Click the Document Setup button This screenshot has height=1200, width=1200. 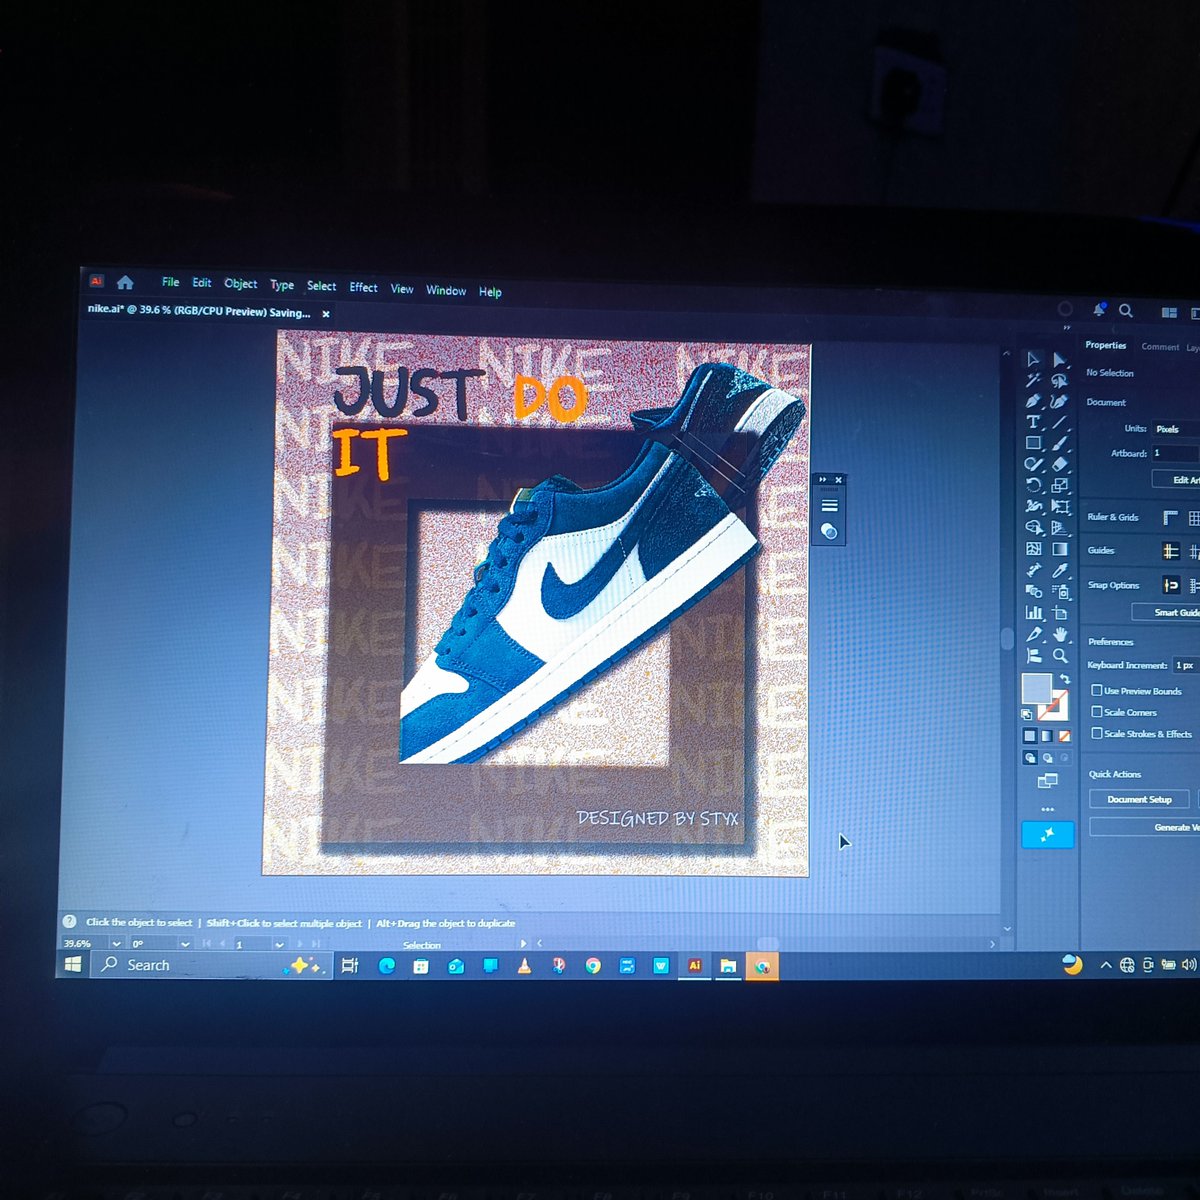pyautogui.click(x=1139, y=799)
